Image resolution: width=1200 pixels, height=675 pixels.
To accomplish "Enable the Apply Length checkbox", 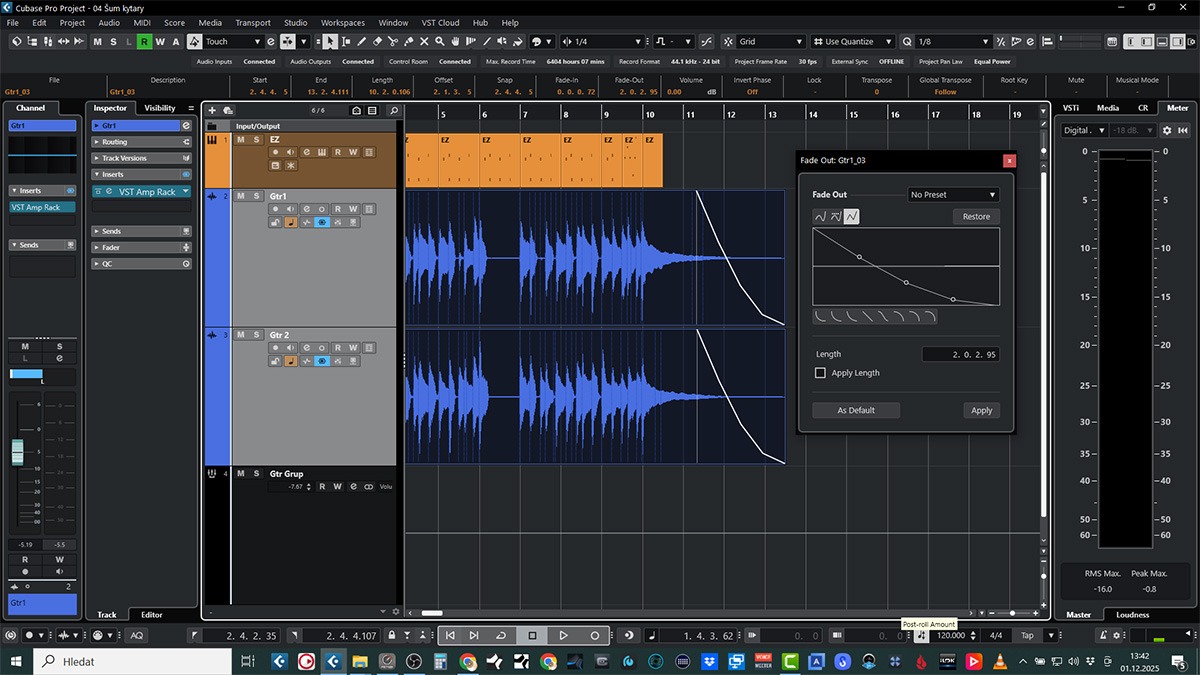I will tap(820, 373).
